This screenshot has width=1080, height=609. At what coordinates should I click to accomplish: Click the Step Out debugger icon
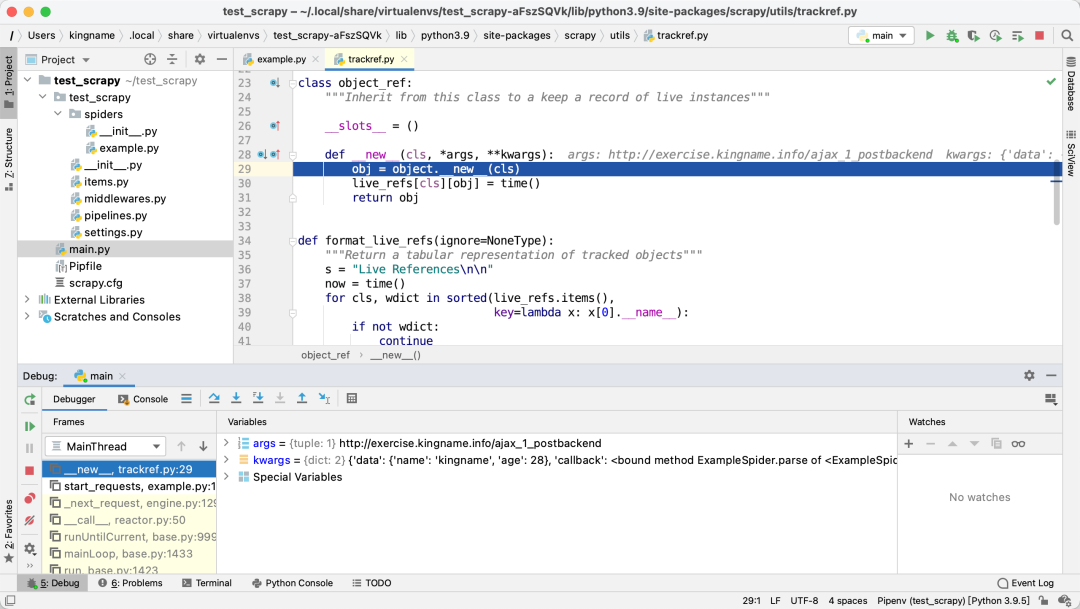coord(302,398)
